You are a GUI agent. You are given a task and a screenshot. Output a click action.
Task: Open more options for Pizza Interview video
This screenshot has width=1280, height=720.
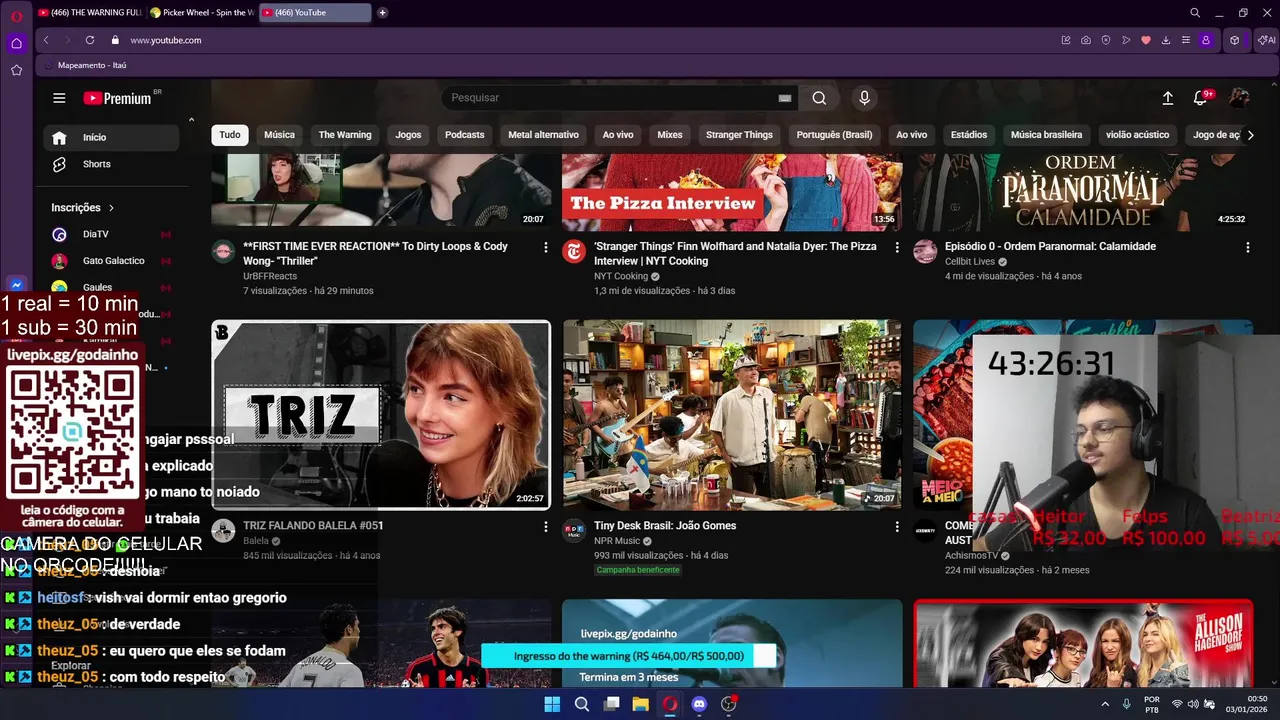[x=897, y=247]
